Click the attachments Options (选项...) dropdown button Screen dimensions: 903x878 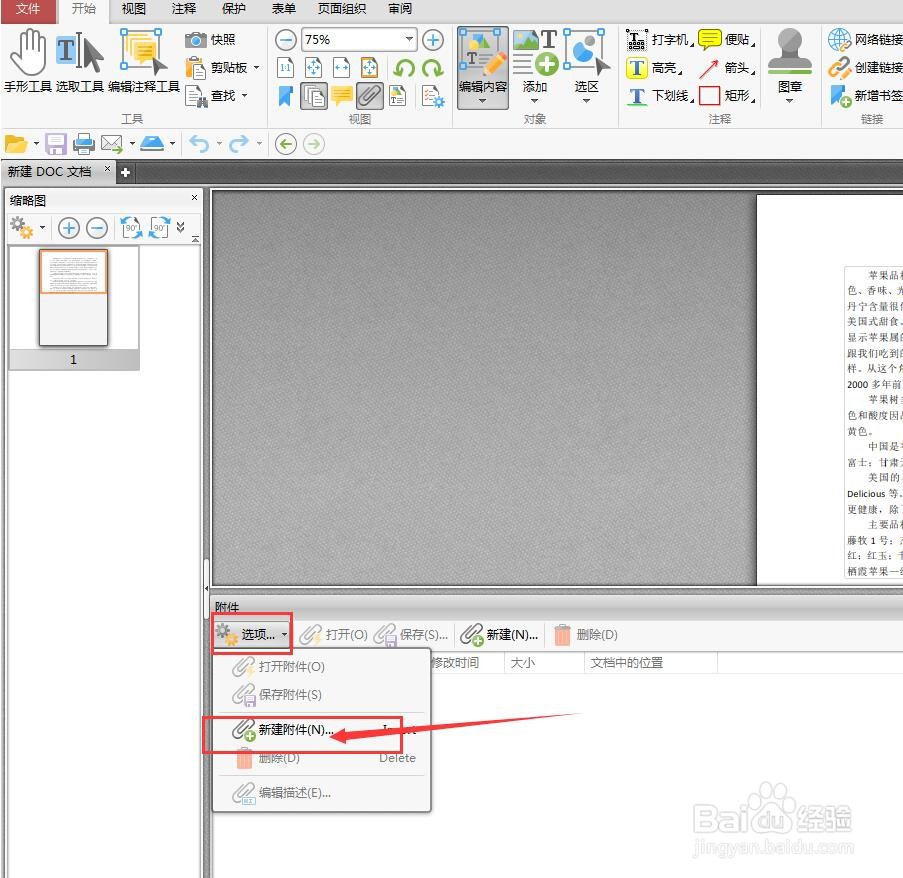pyautogui.click(x=252, y=634)
